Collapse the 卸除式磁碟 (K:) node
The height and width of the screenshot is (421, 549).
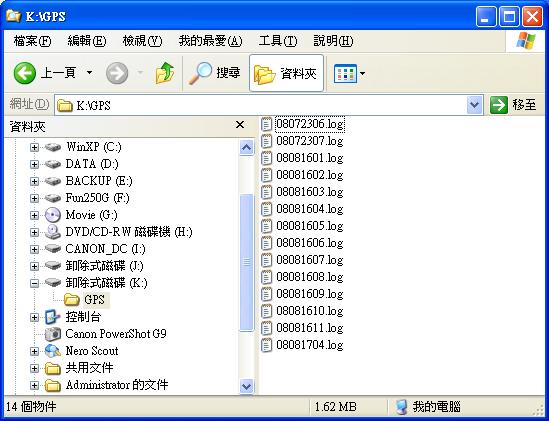[x=34, y=283]
